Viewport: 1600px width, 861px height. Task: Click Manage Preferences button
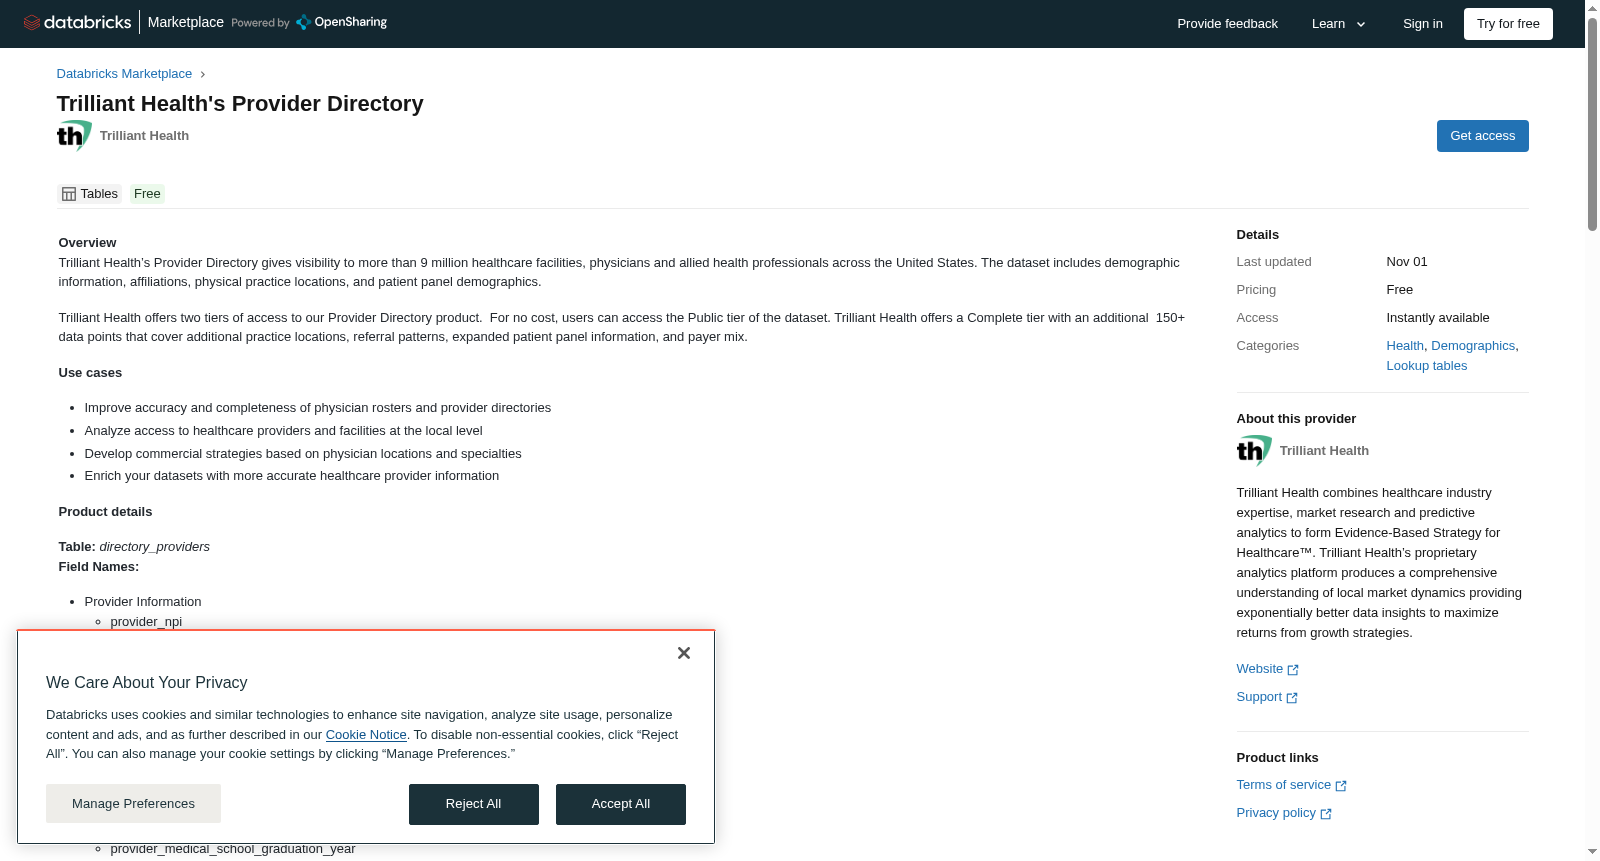(133, 804)
